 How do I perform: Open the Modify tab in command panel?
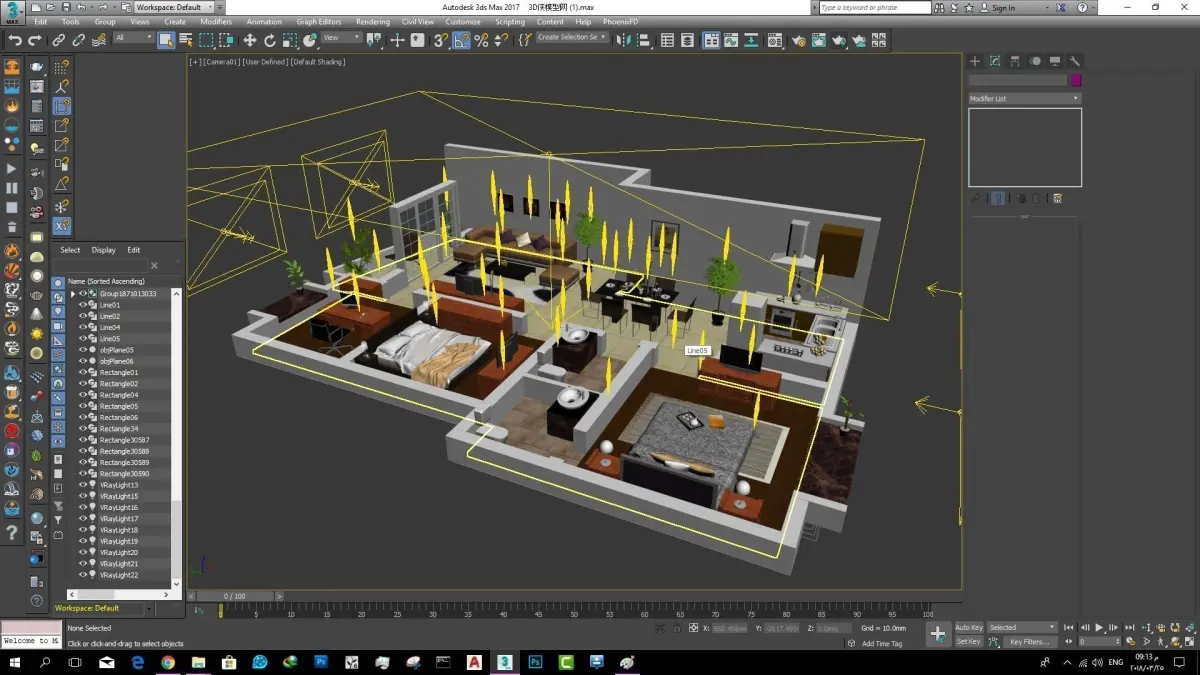[995, 61]
